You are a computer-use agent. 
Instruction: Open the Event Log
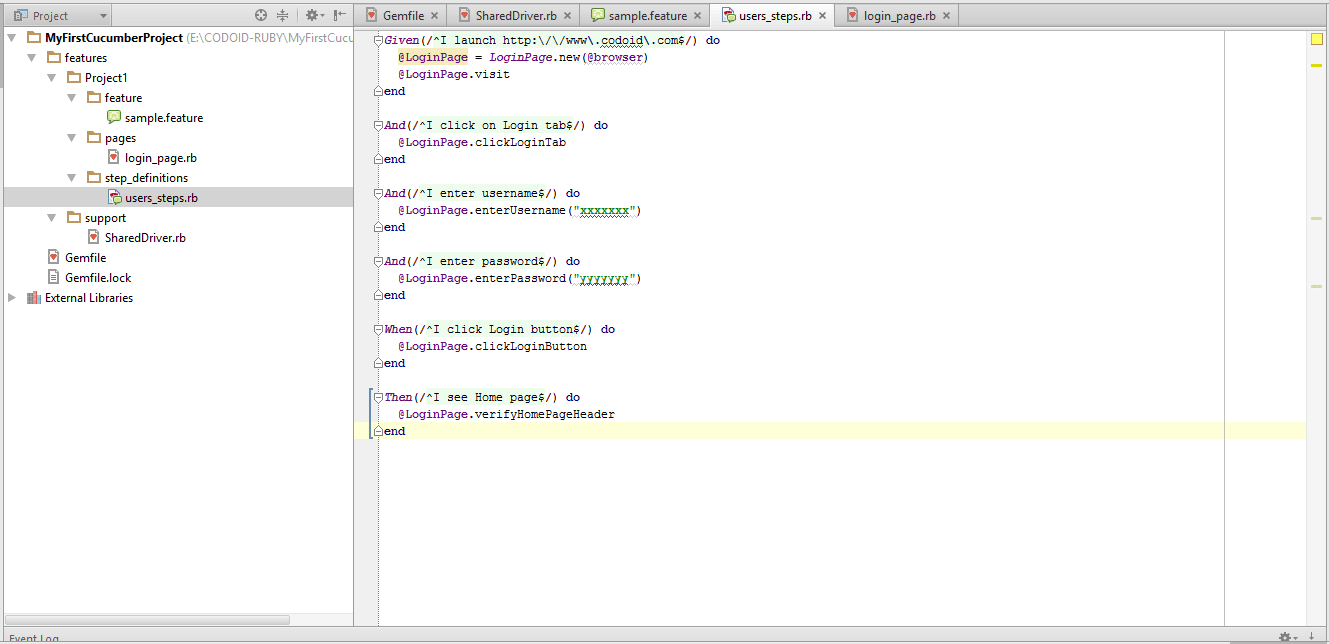[33, 637]
